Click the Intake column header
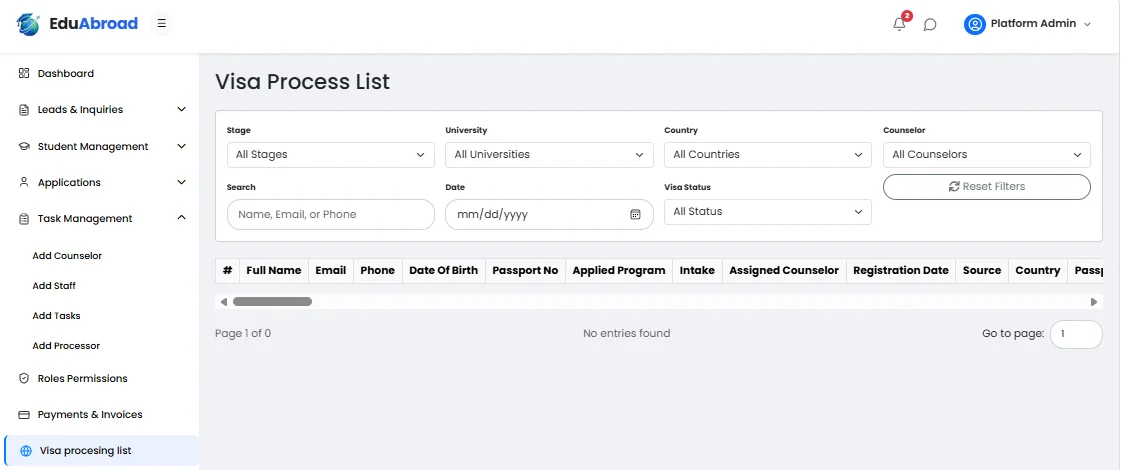The height and width of the screenshot is (470, 1122). (697, 270)
